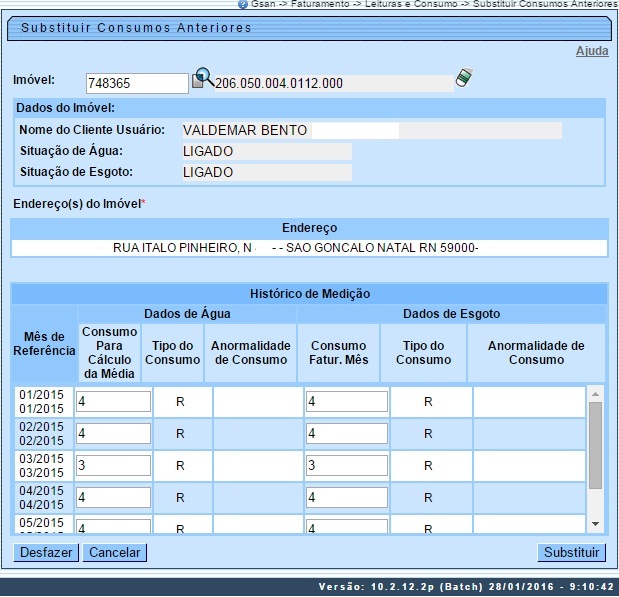Select water consumption field for 01/2015

click(x=114, y=402)
